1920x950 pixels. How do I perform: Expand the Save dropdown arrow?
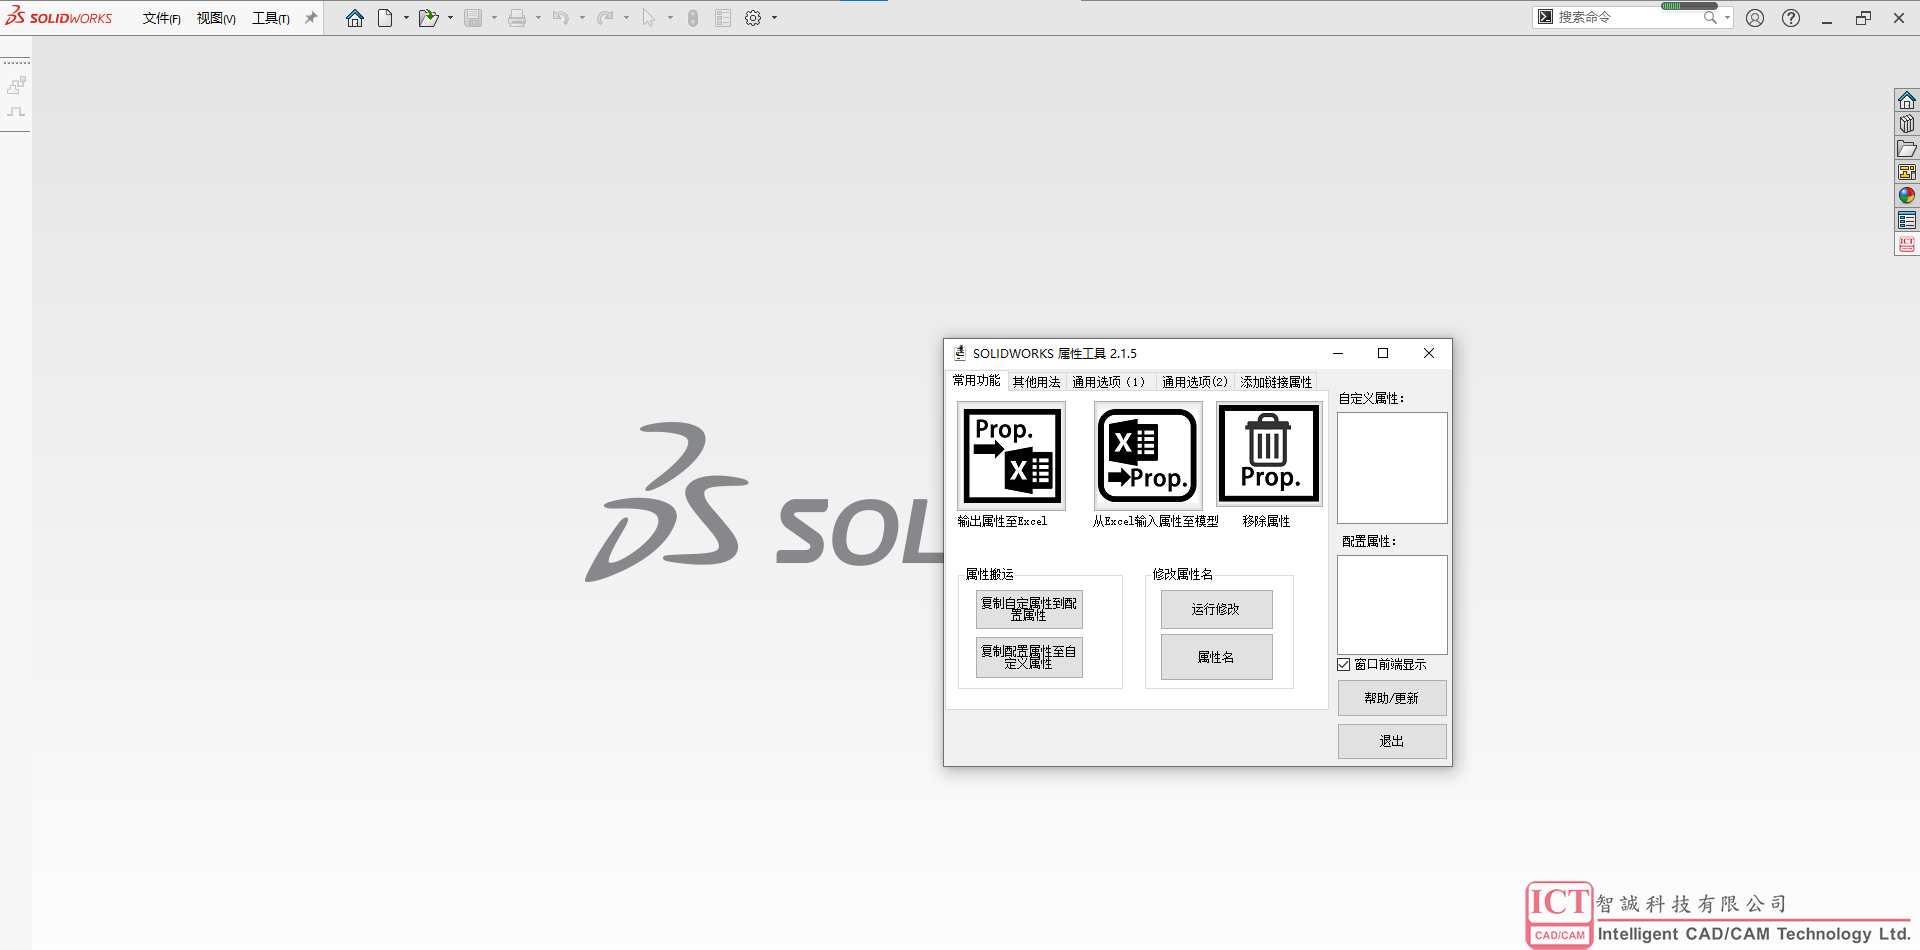point(494,18)
